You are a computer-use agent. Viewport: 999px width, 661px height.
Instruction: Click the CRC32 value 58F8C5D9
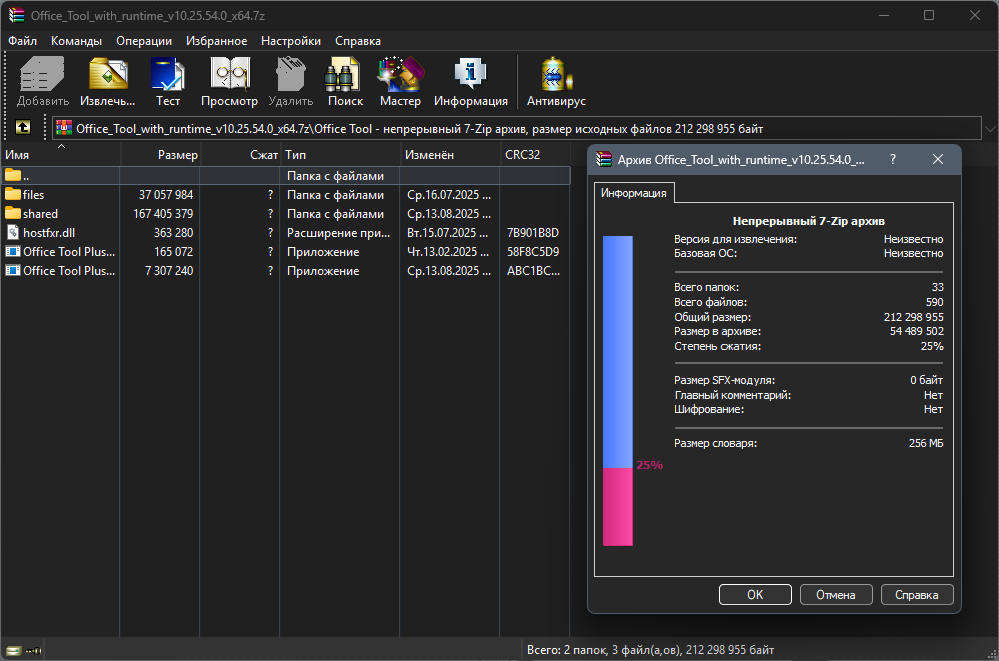coord(533,252)
